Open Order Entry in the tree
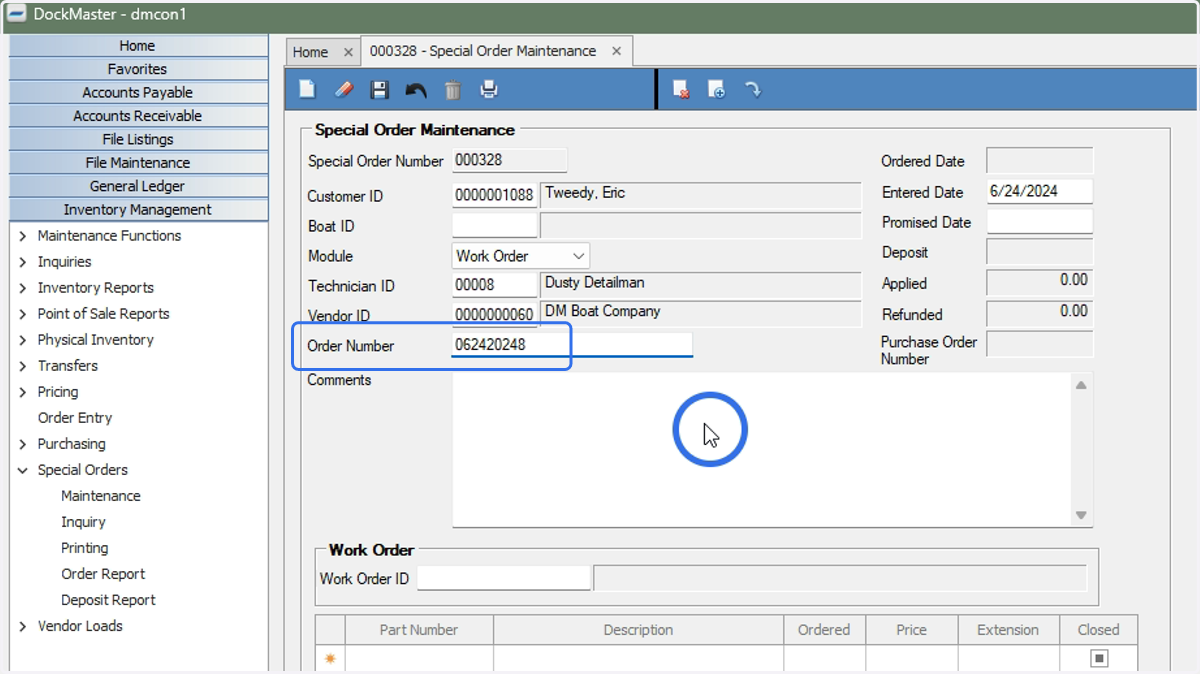The height and width of the screenshot is (674, 1200). click(x=75, y=418)
